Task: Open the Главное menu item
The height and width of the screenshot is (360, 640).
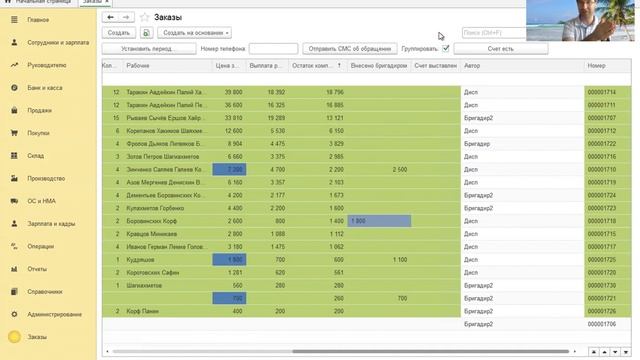Action: [38, 20]
